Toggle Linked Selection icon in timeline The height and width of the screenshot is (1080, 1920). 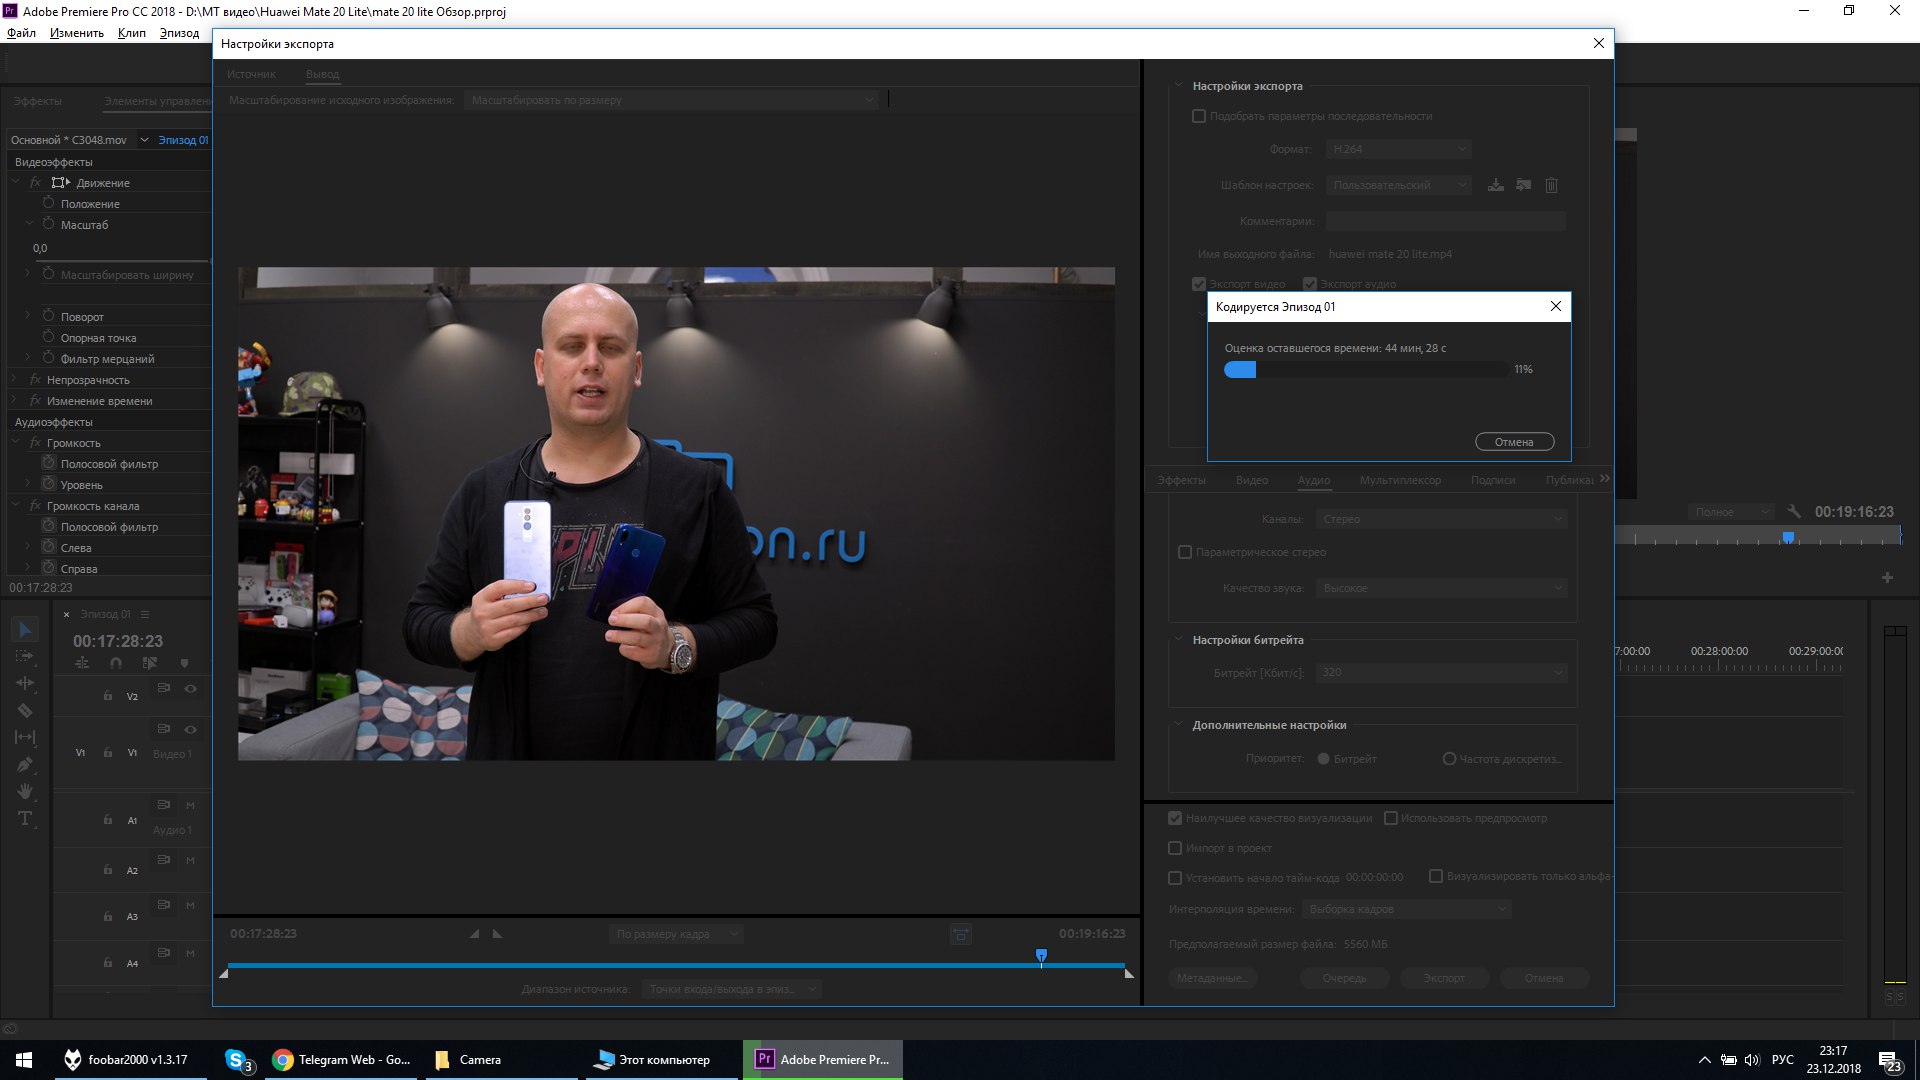(150, 663)
